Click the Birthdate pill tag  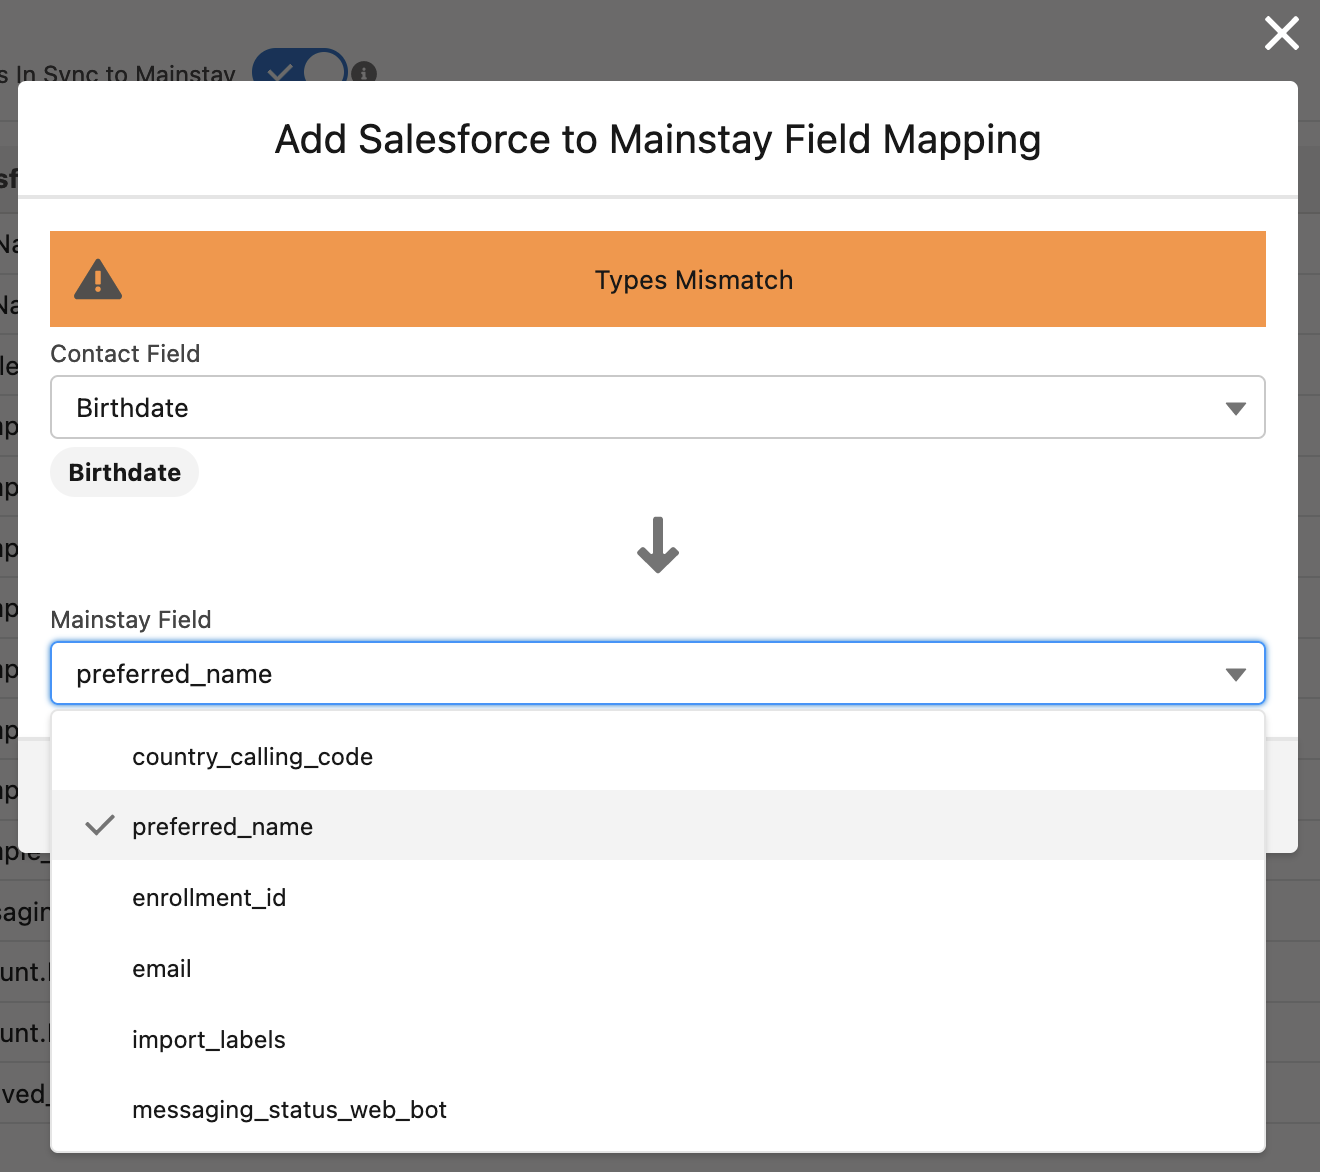click(125, 472)
